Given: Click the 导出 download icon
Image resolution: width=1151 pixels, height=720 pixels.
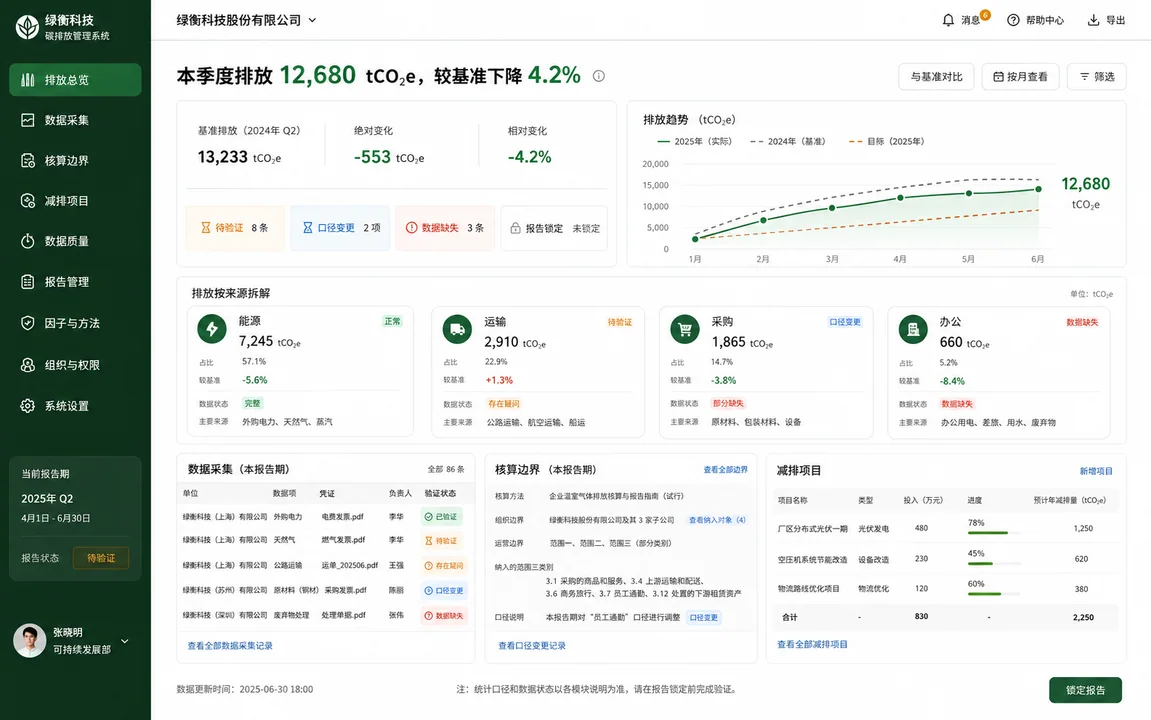Looking at the screenshot, I should tap(1093, 21).
